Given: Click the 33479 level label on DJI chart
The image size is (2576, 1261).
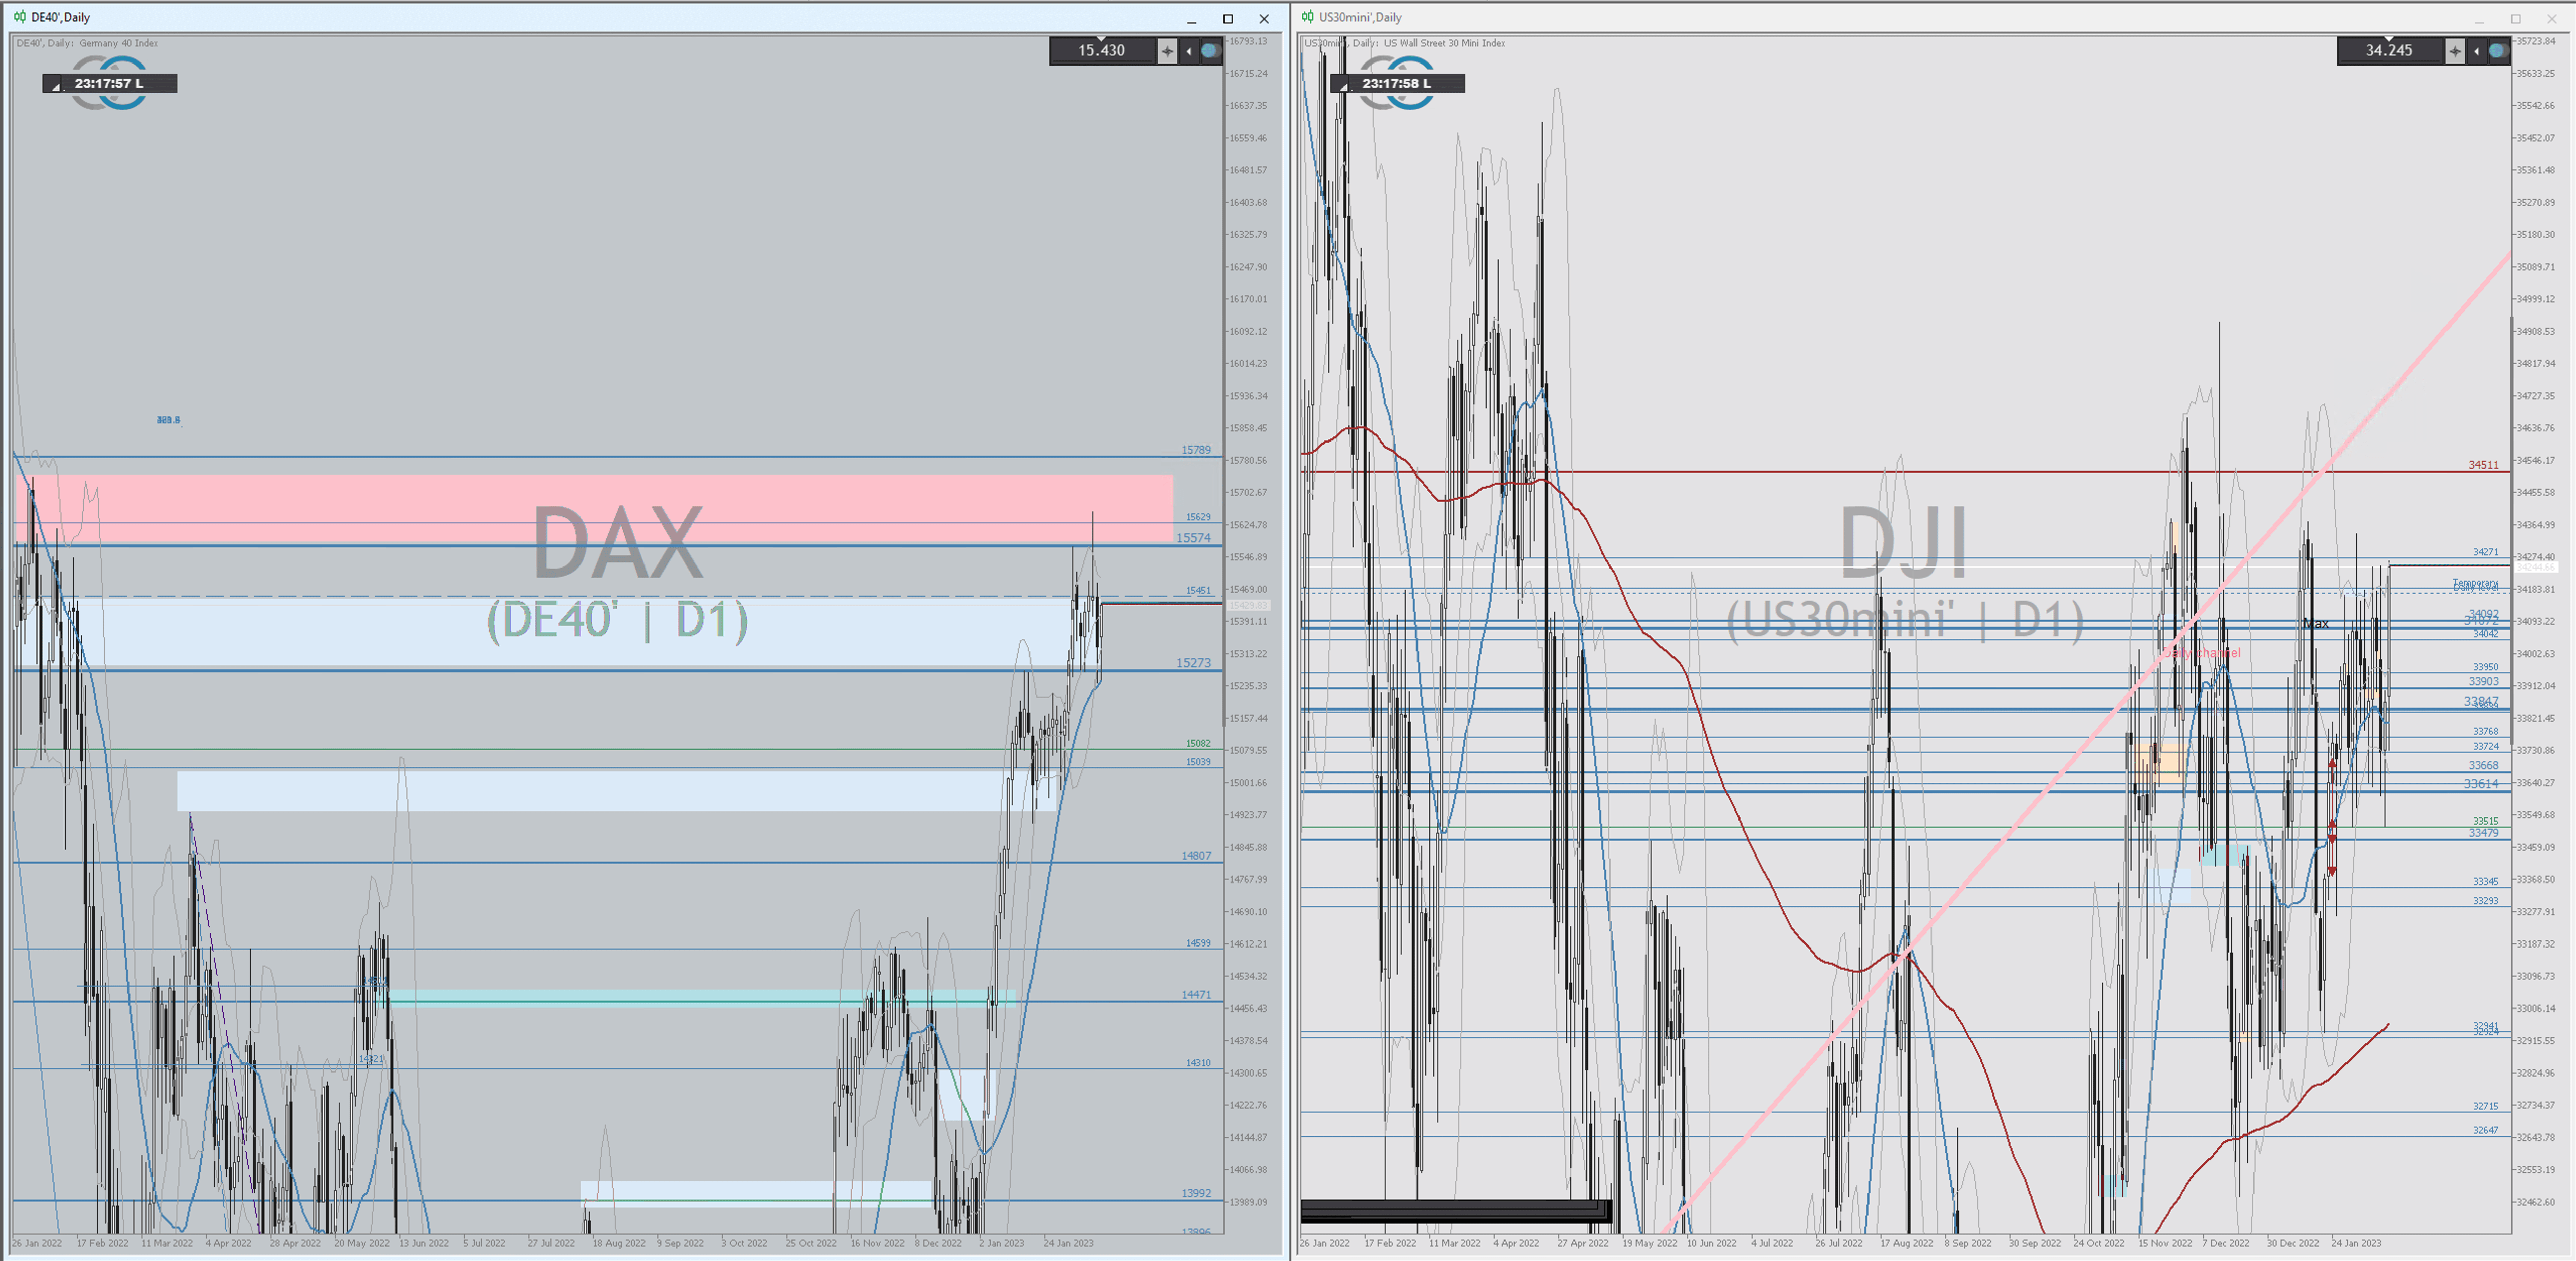Looking at the screenshot, I should point(2483,832).
